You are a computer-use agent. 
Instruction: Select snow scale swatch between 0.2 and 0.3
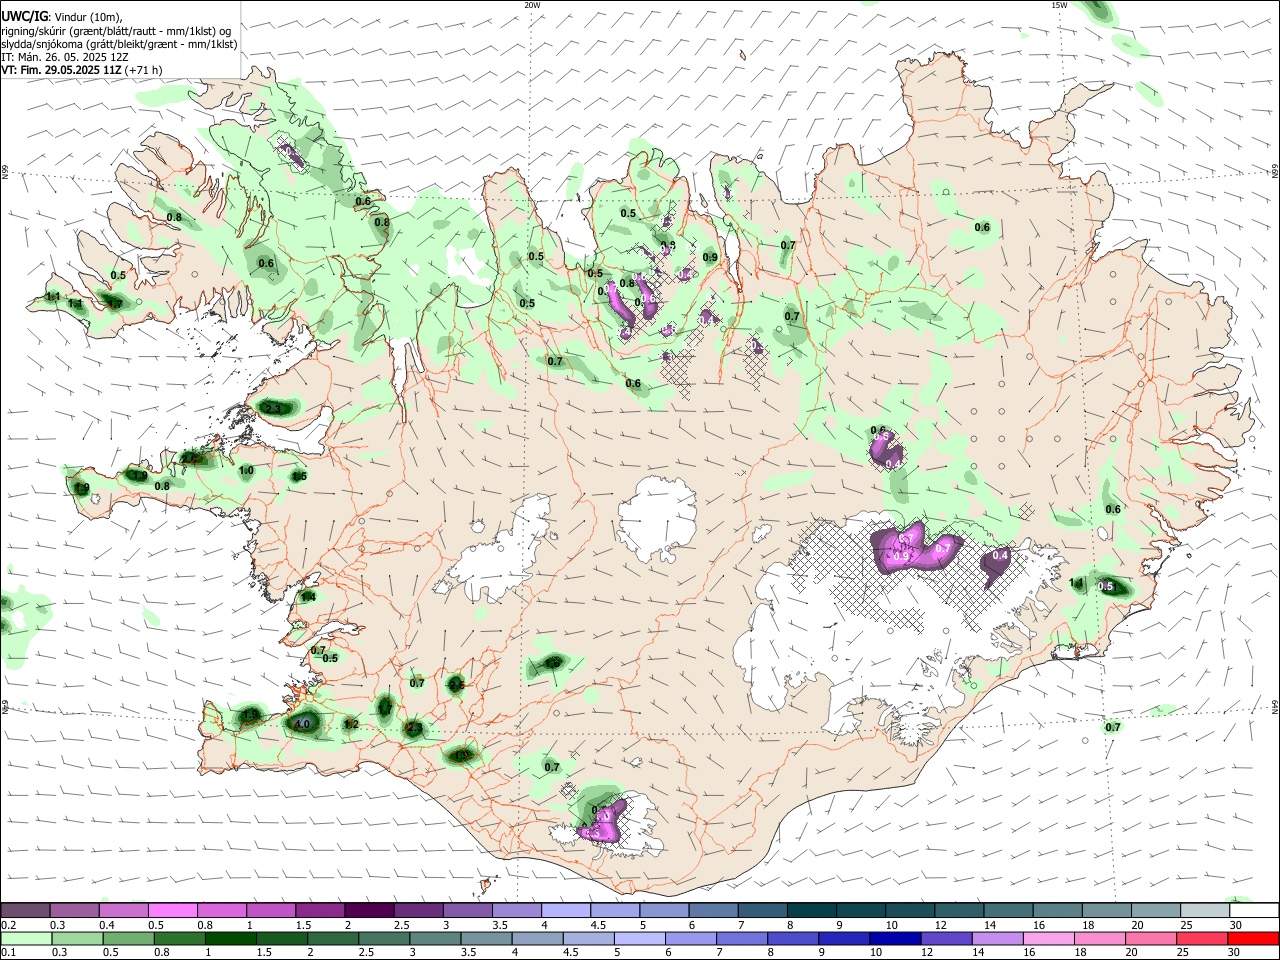coord(25,910)
